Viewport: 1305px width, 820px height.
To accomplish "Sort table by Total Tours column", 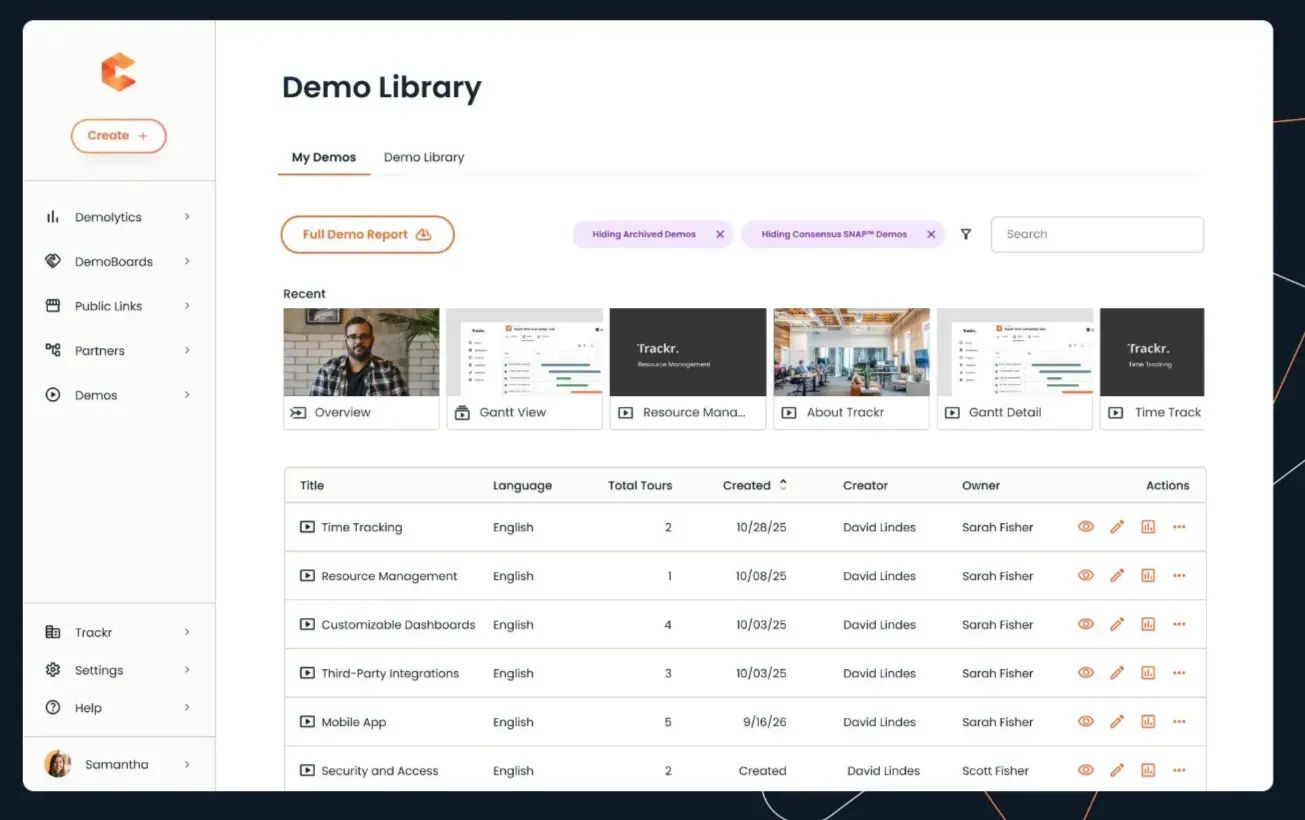I will coord(640,485).
